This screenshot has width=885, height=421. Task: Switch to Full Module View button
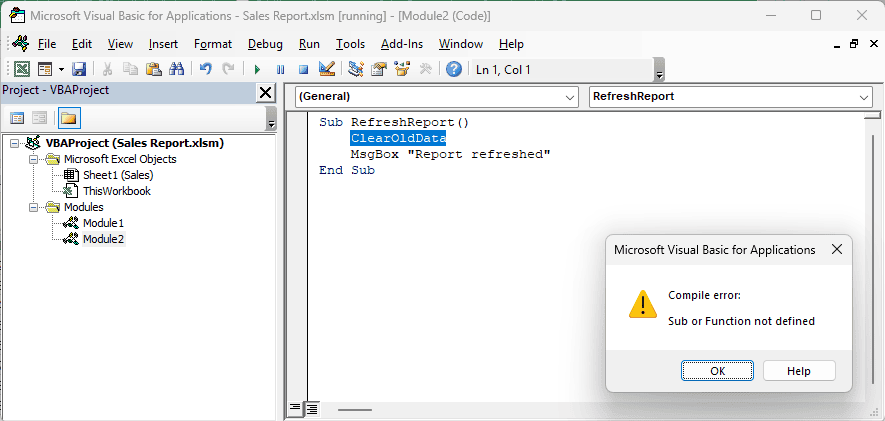pos(312,408)
